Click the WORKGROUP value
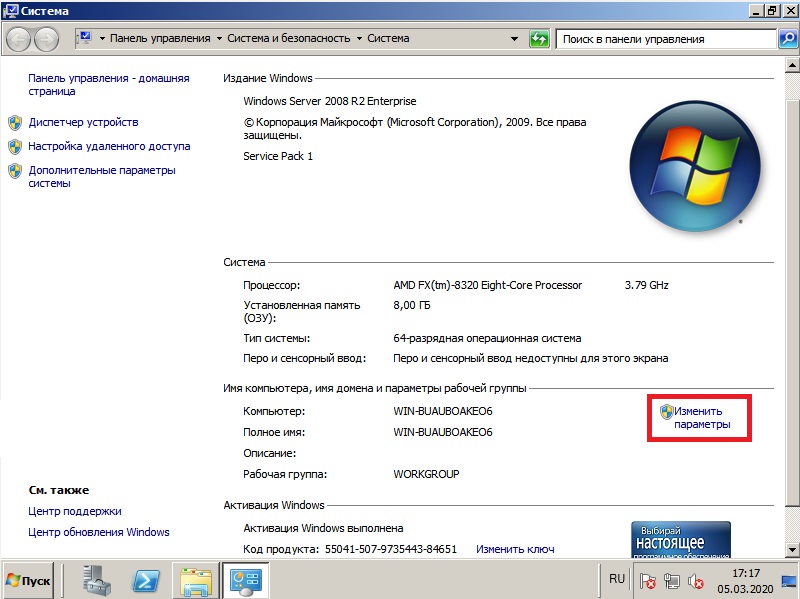Screen dimensions: 800x599 click(426, 474)
